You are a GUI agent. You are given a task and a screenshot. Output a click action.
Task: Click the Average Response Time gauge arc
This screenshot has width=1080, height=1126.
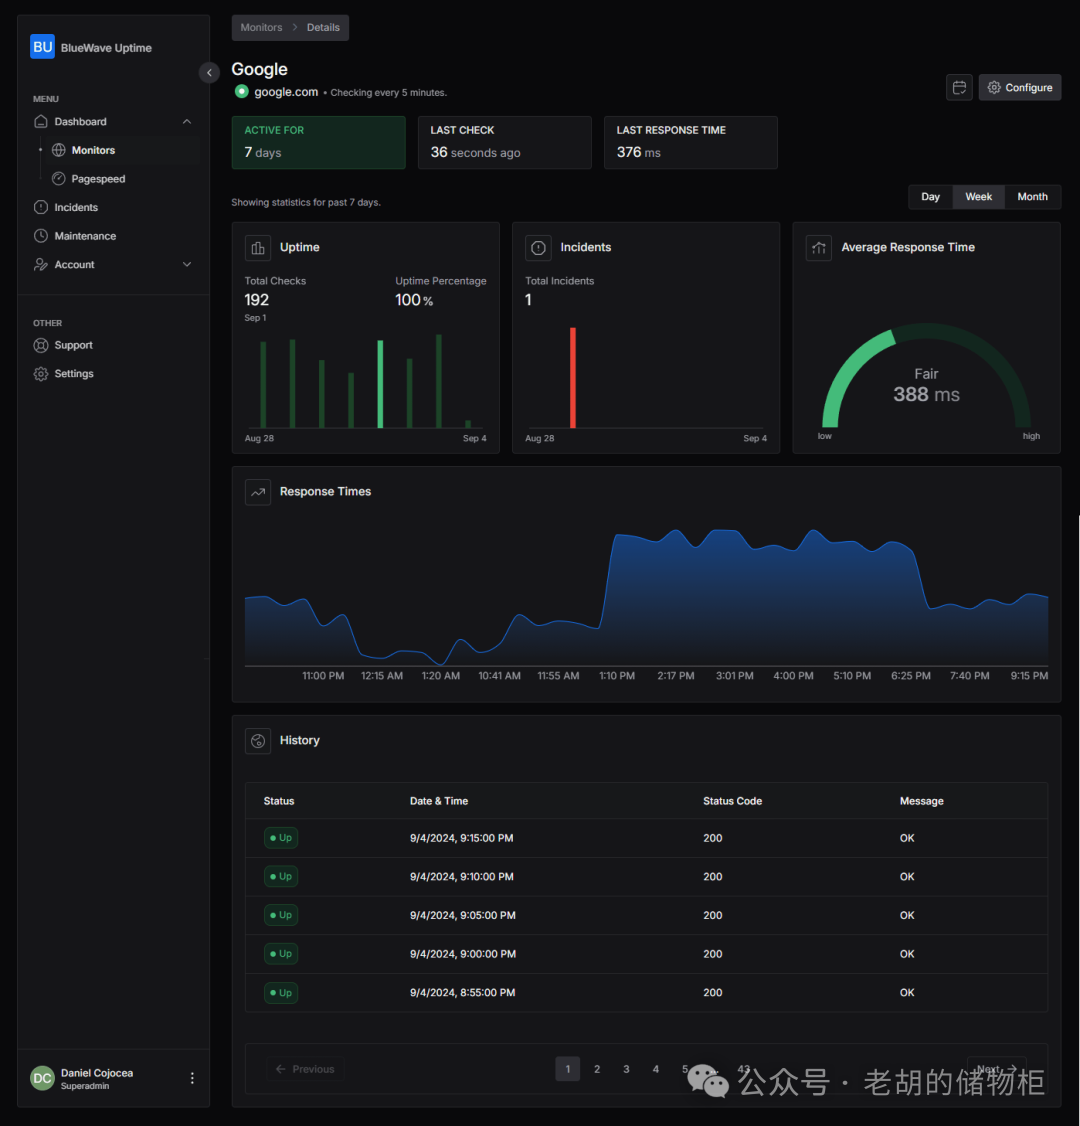point(926,375)
